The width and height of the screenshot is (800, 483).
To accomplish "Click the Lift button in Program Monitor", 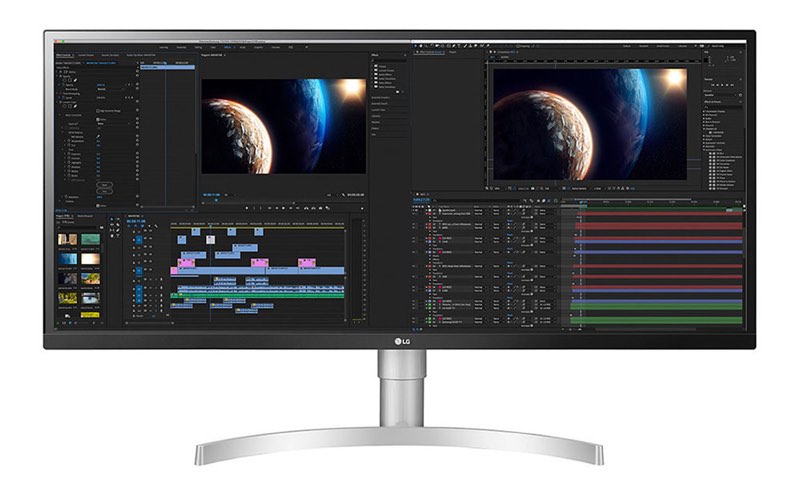I will [x=306, y=208].
